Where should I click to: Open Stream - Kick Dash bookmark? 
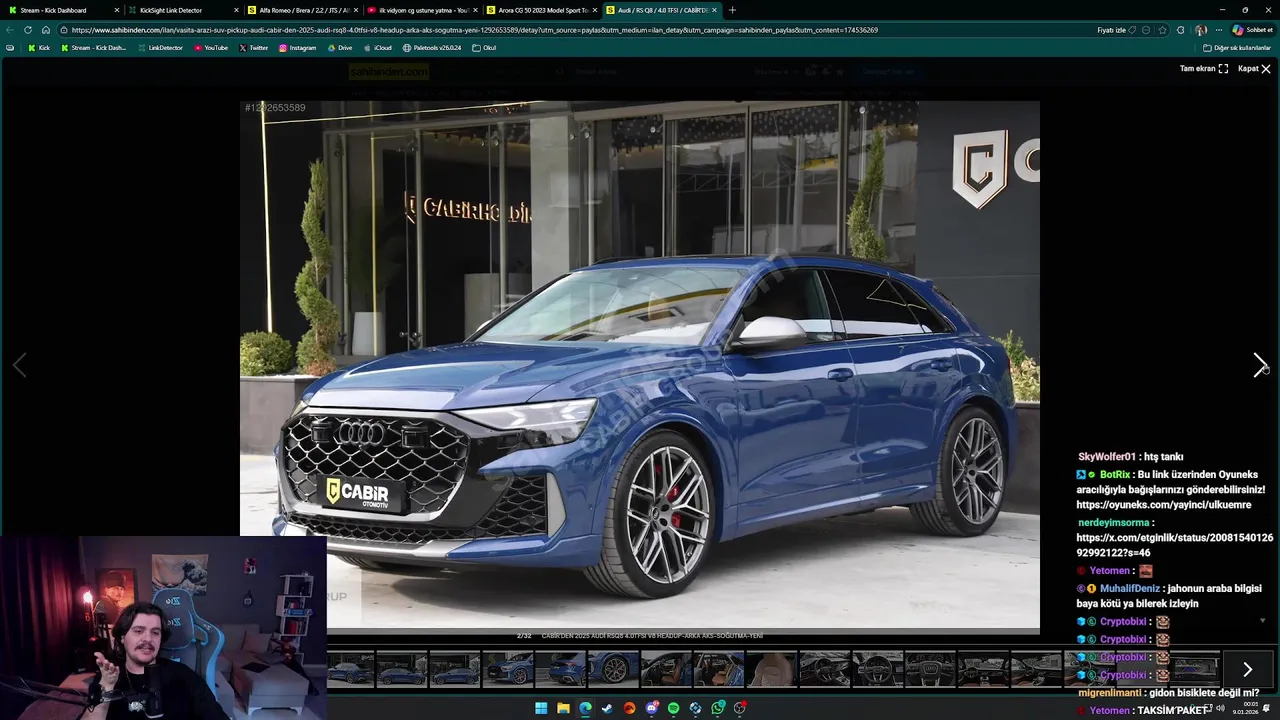(x=94, y=48)
